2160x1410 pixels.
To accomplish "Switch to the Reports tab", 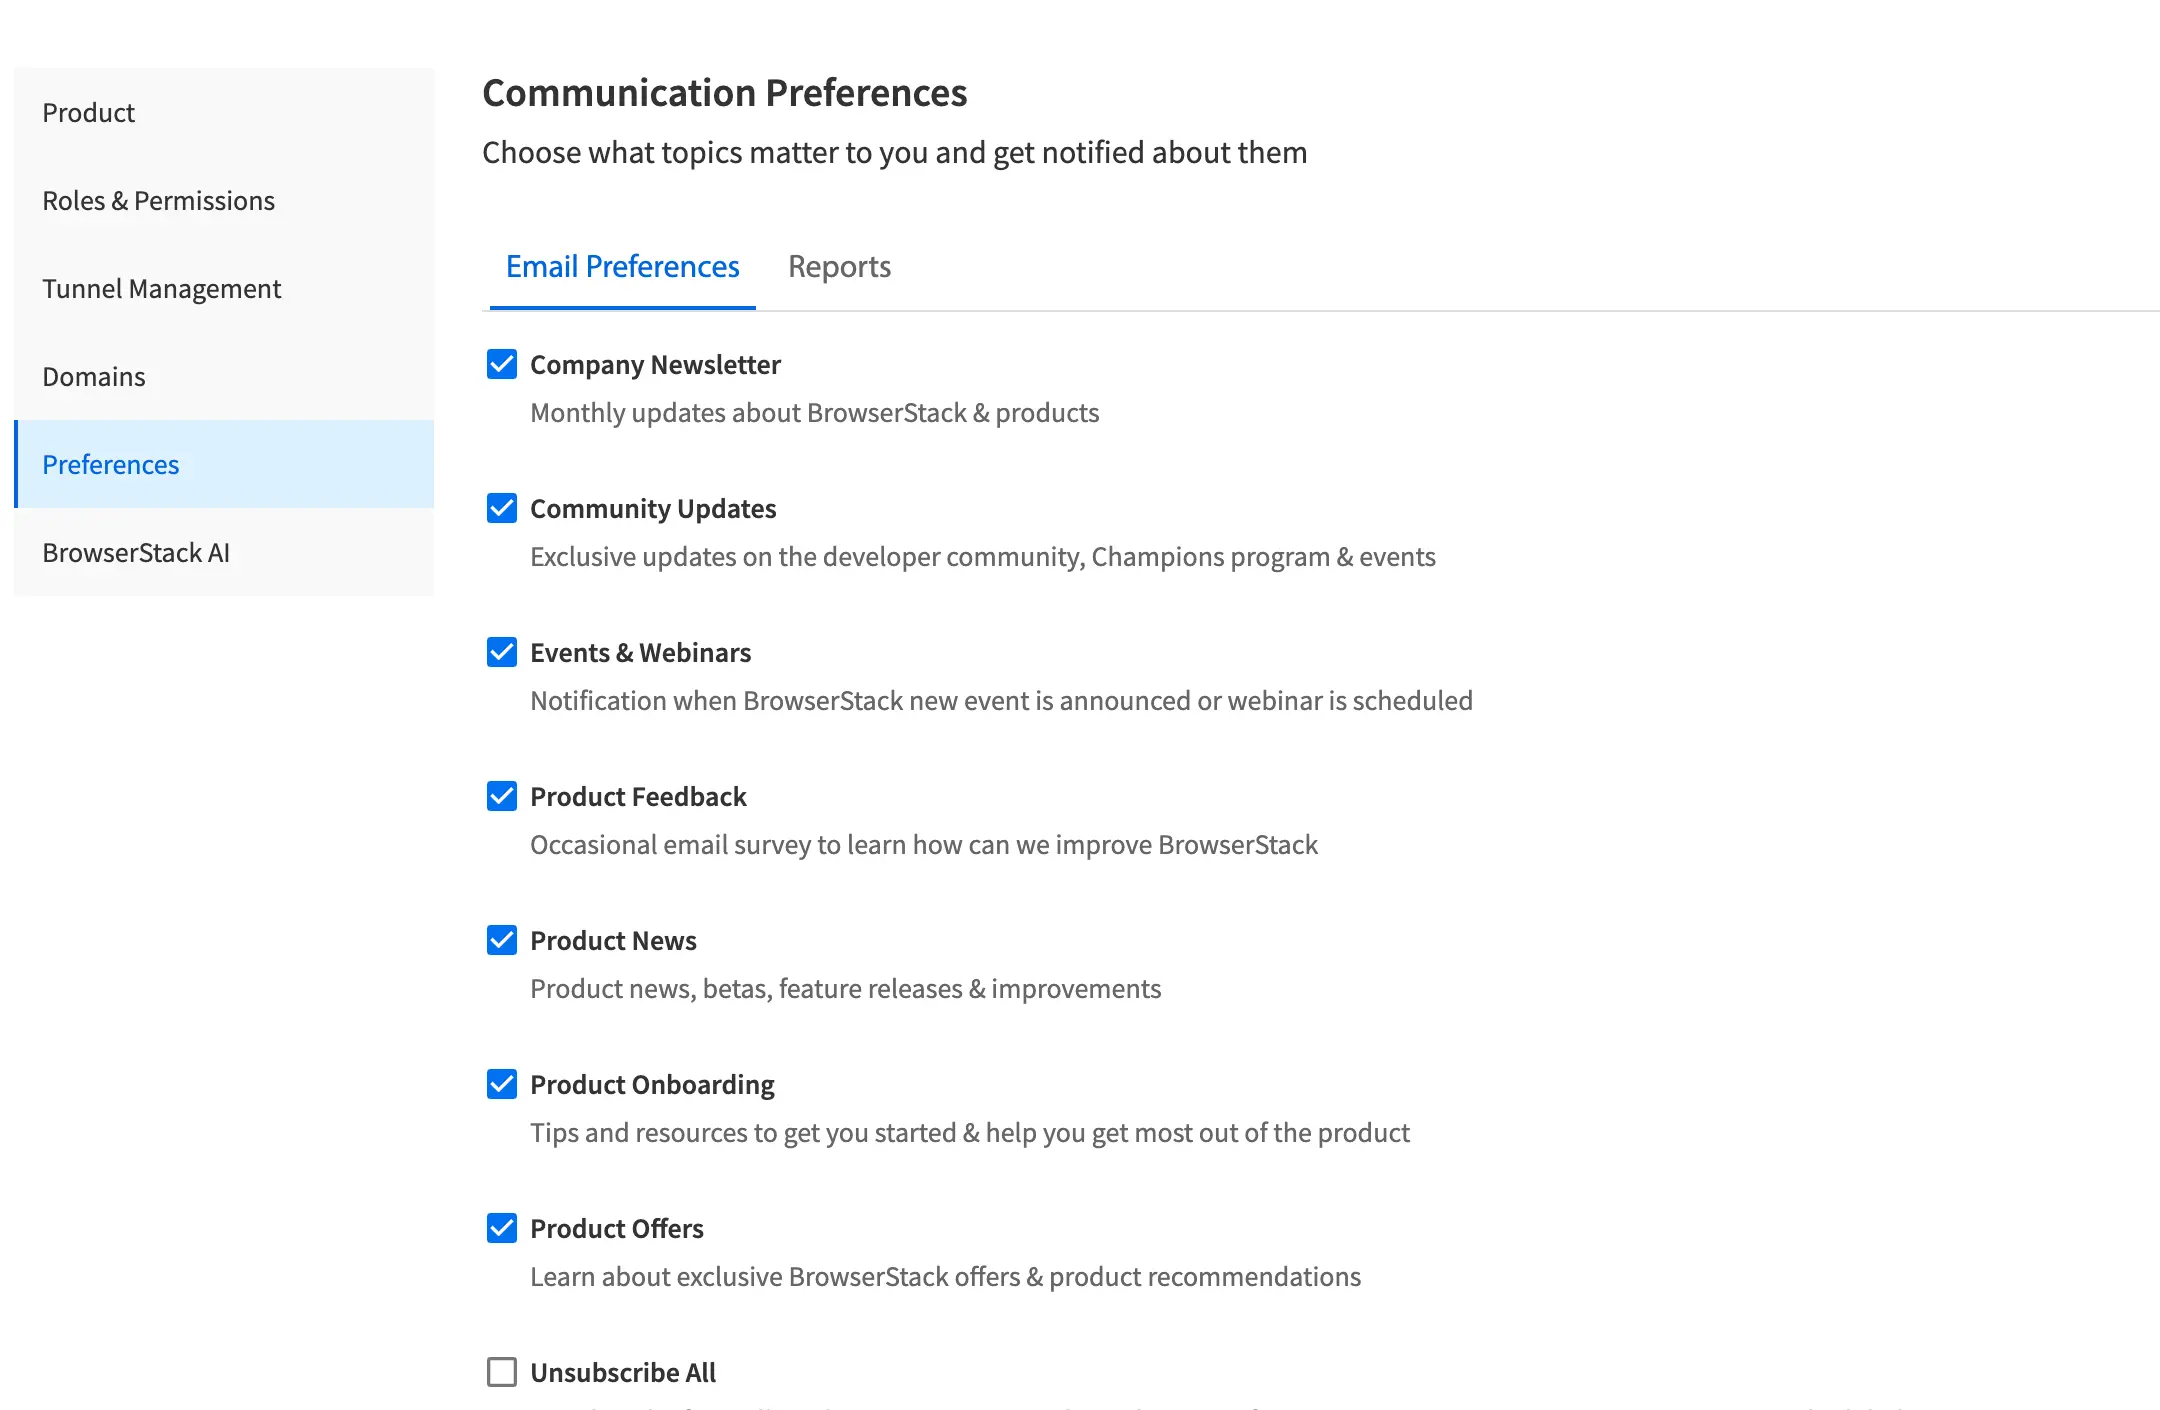I will point(839,266).
